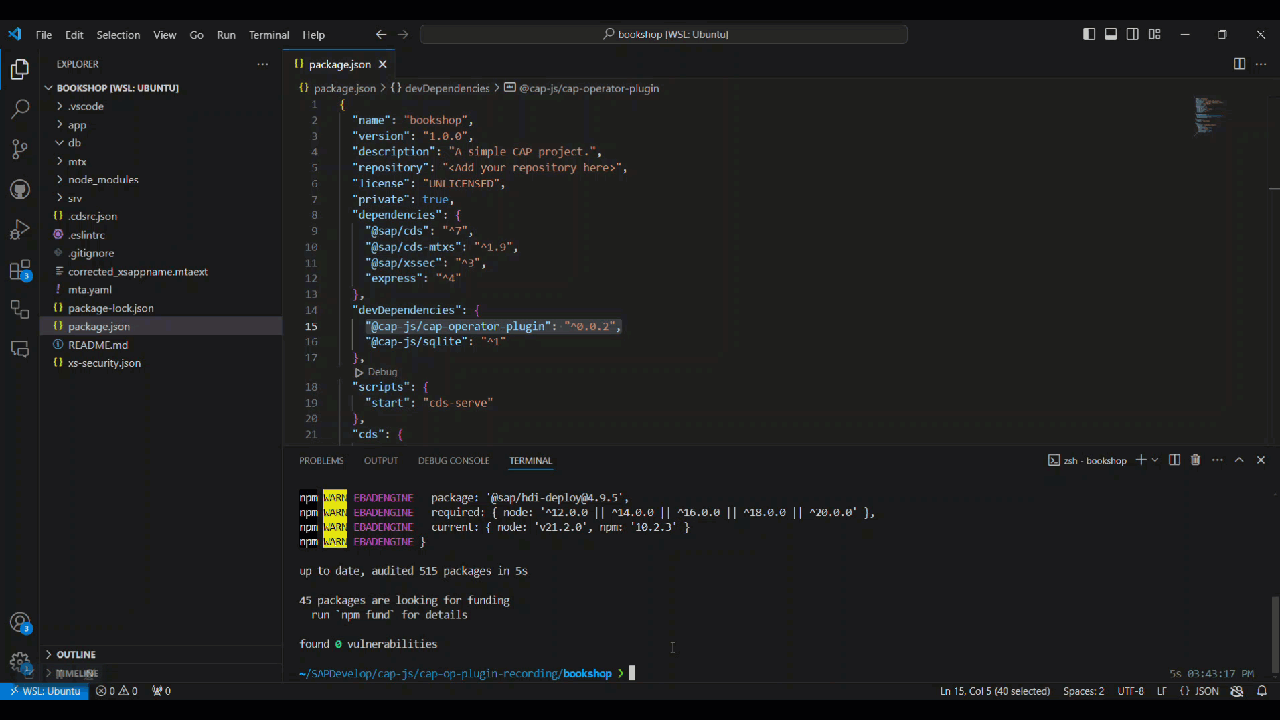Close the terminal panel

(1260, 460)
